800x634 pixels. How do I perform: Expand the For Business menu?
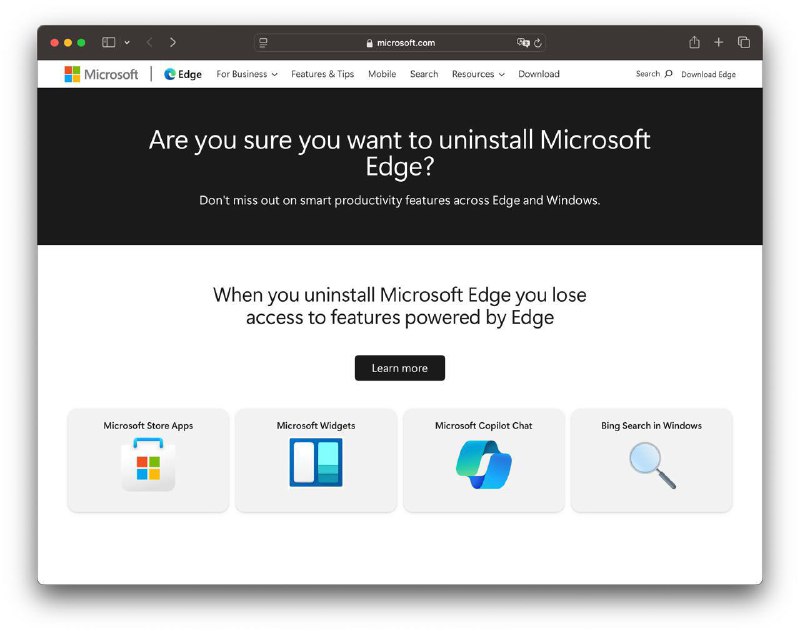click(x=247, y=74)
